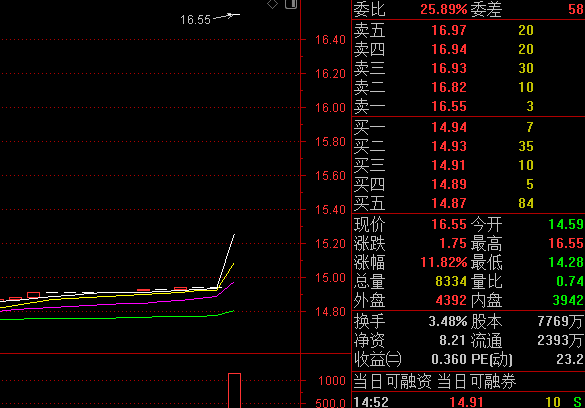Click the 15.00 price axis label
This screenshot has height=408, width=585.
(331, 278)
